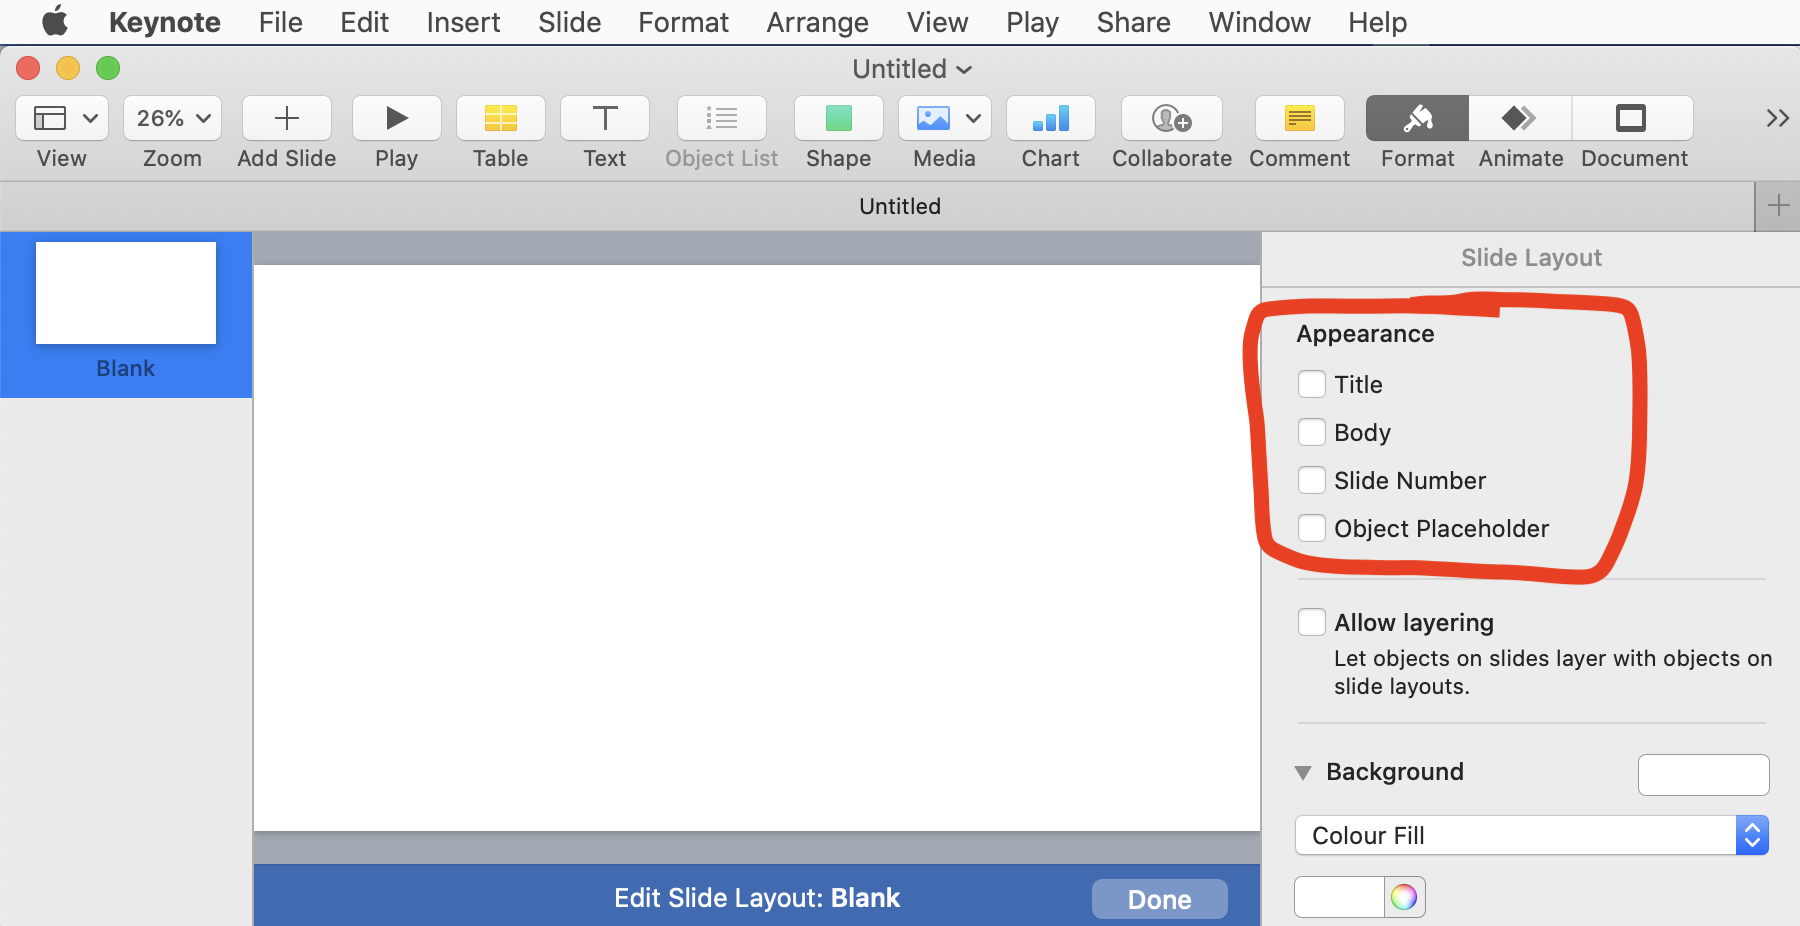Open the Edit menu
The height and width of the screenshot is (926, 1800).
(x=364, y=22)
